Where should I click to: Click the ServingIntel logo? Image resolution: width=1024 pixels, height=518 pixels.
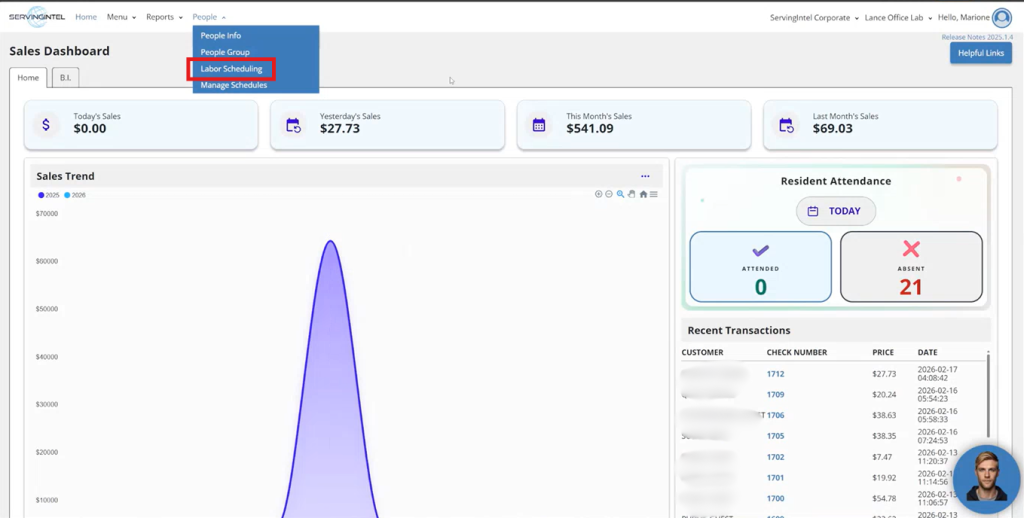[x=36, y=17]
